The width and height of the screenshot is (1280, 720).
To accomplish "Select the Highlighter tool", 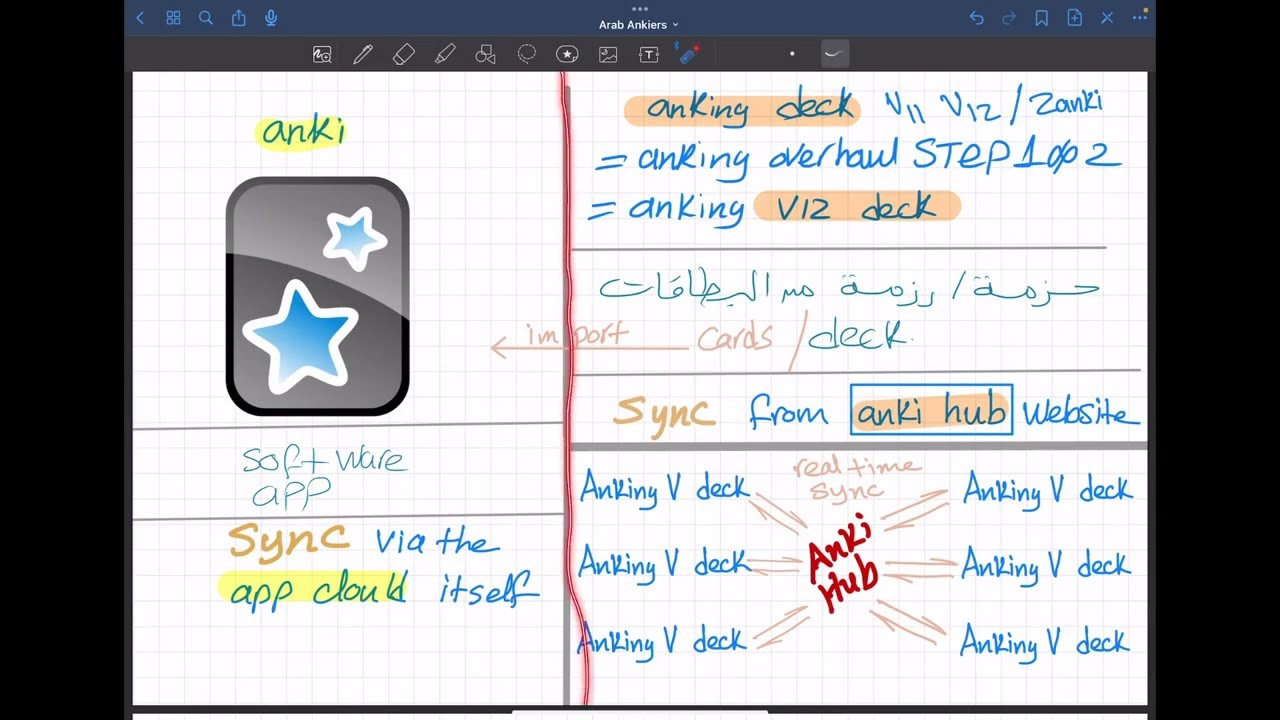I will [x=445, y=55].
